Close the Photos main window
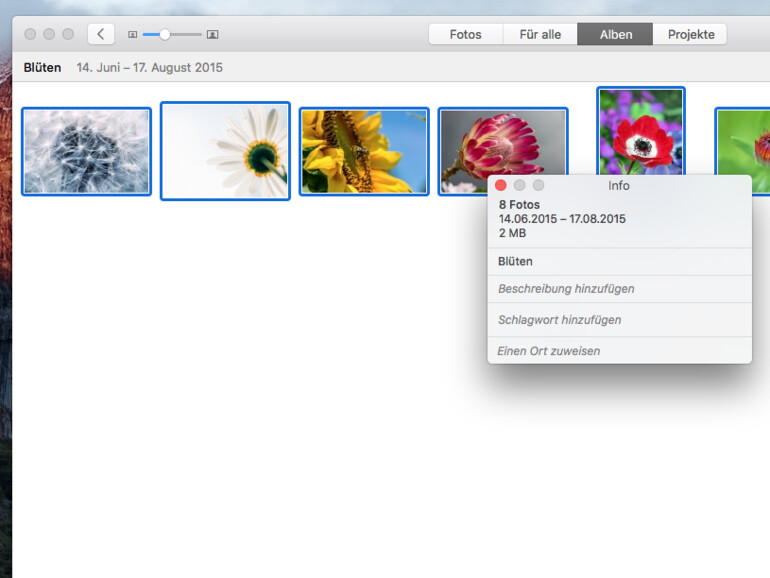The height and width of the screenshot is (578, 770). click(x=30, y=34)
